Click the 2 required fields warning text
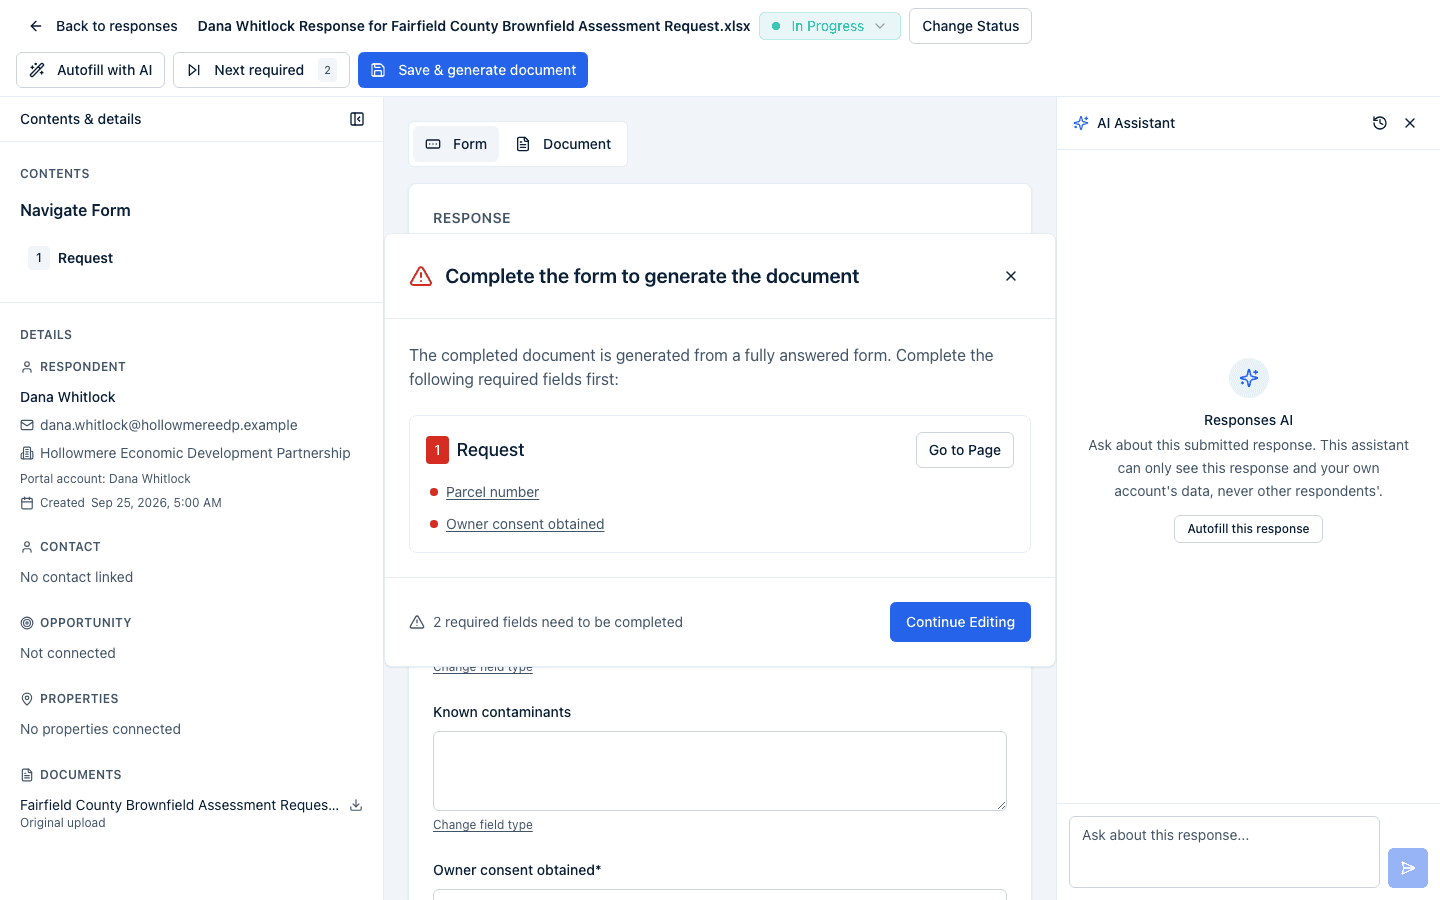1440x900 pixels. click(558, 622)
